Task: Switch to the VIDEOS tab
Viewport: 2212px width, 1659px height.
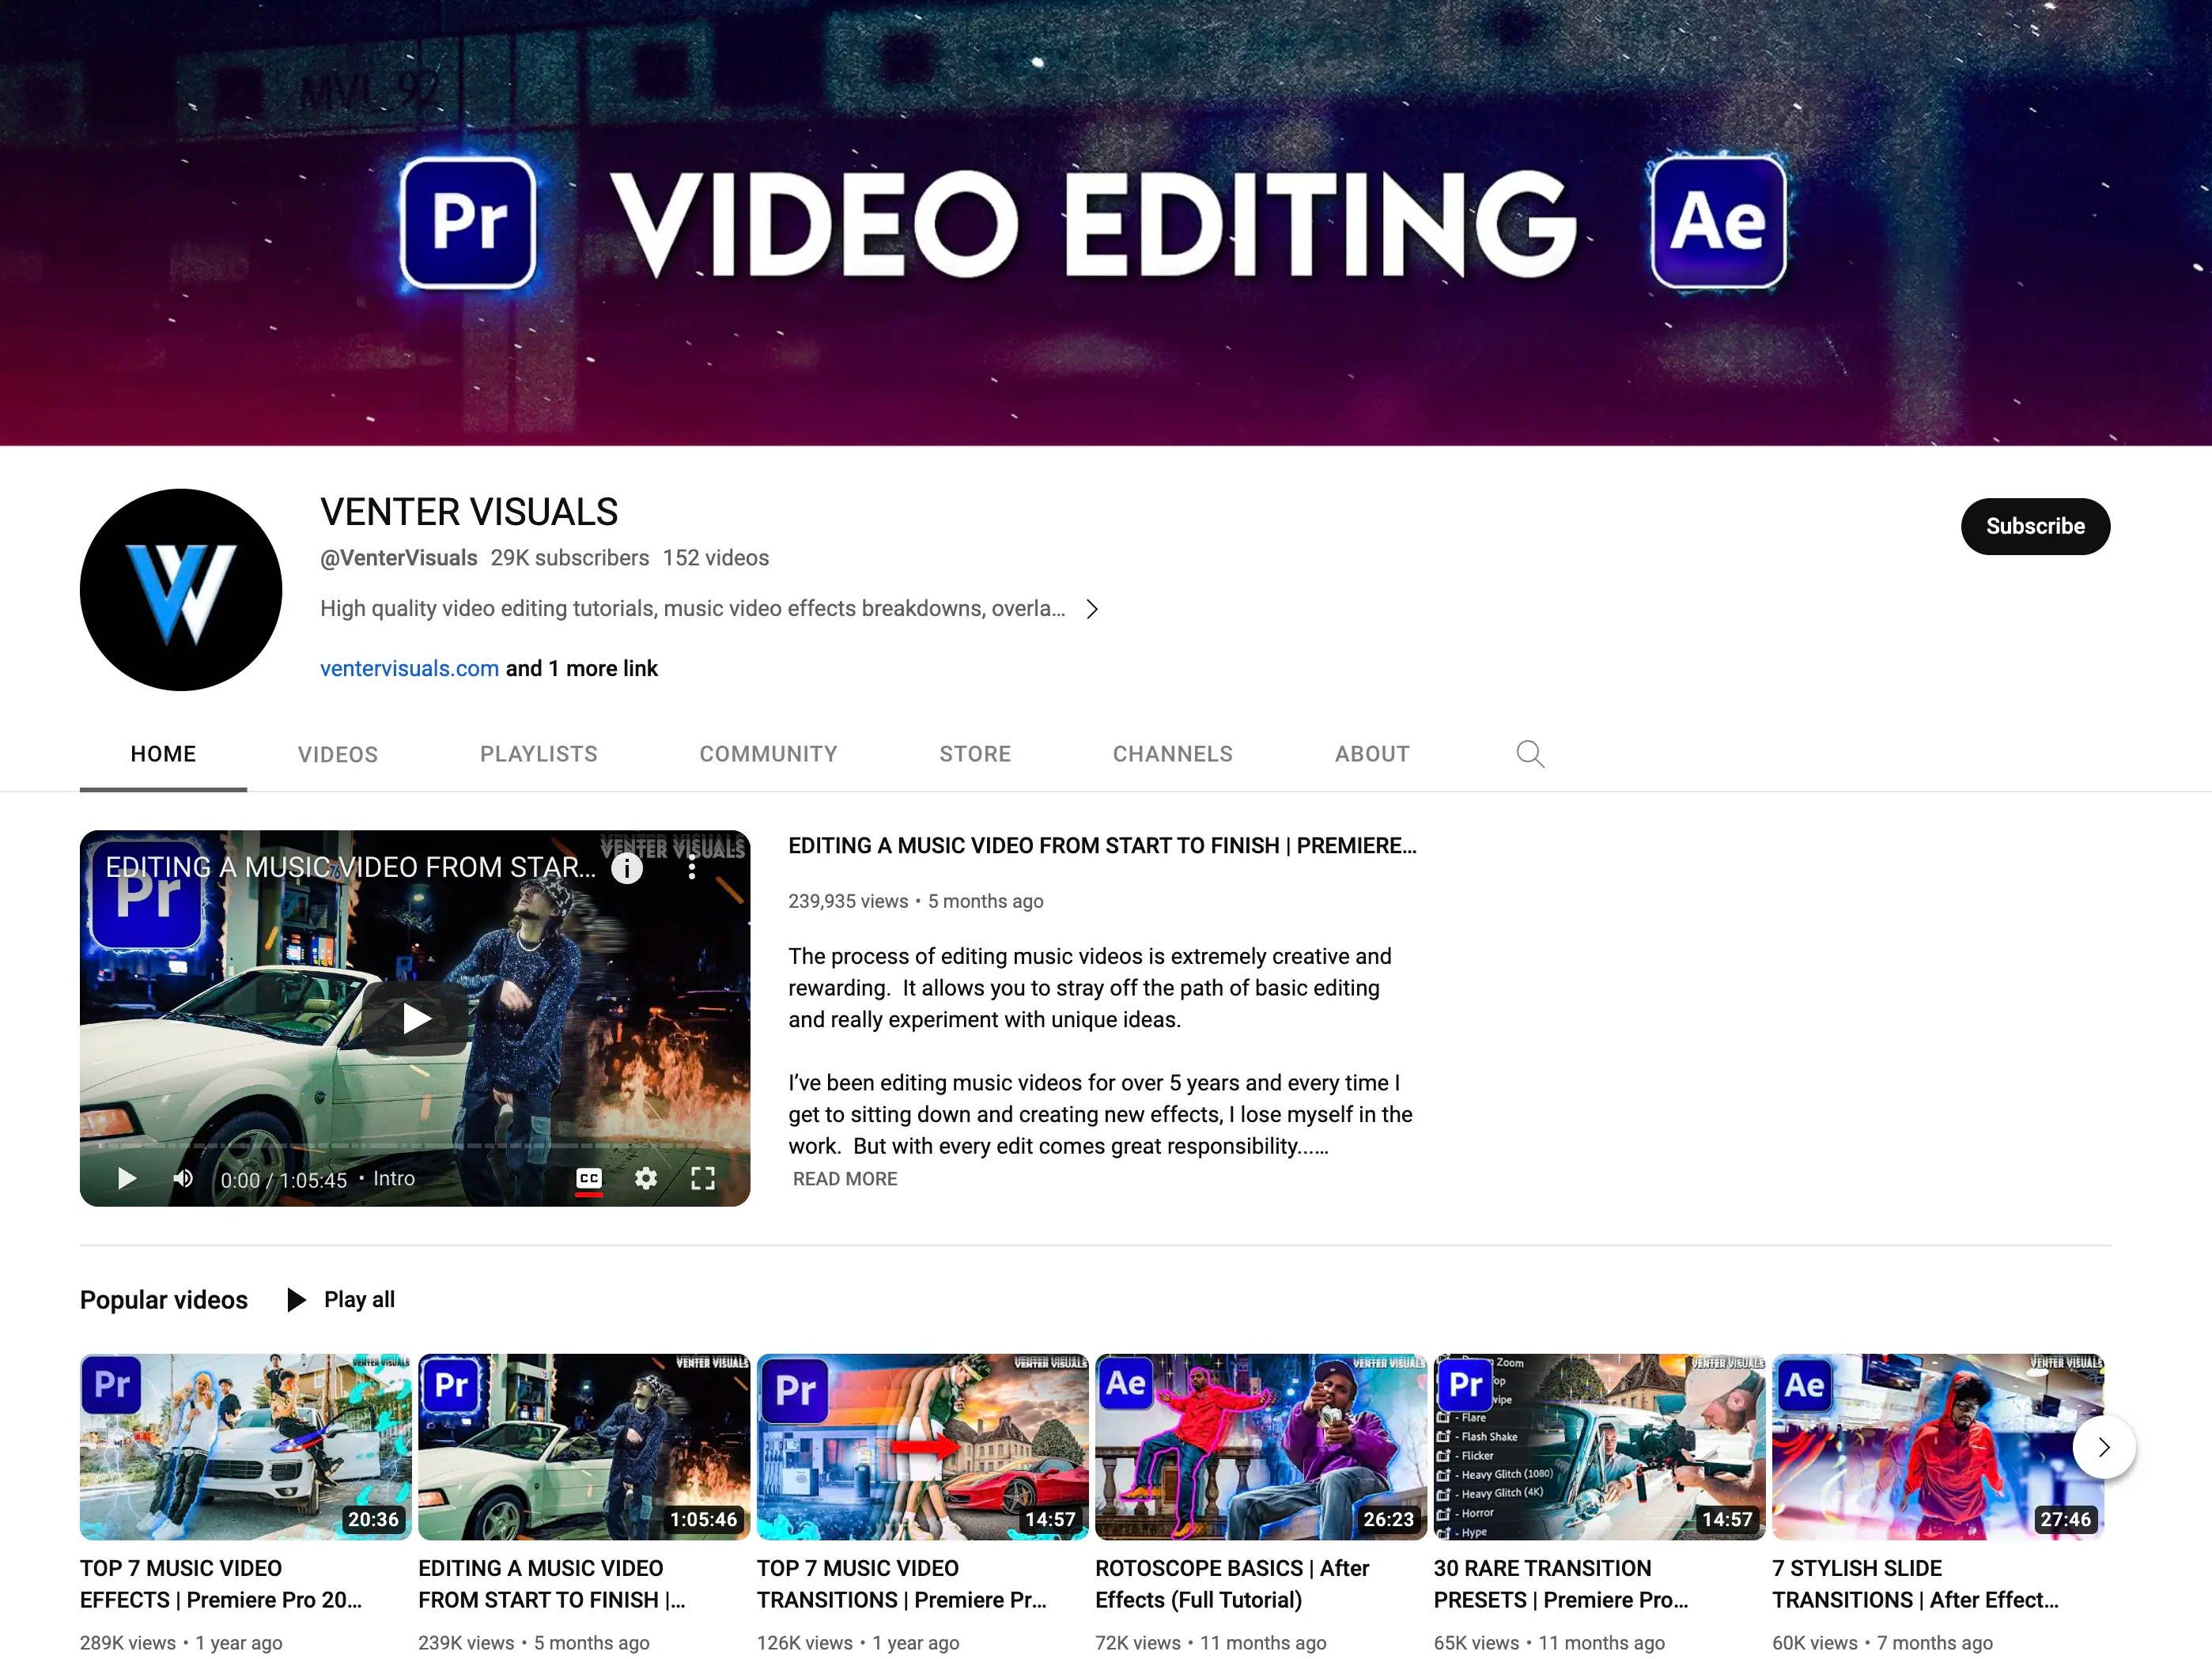Action: [x=338, y=754]
